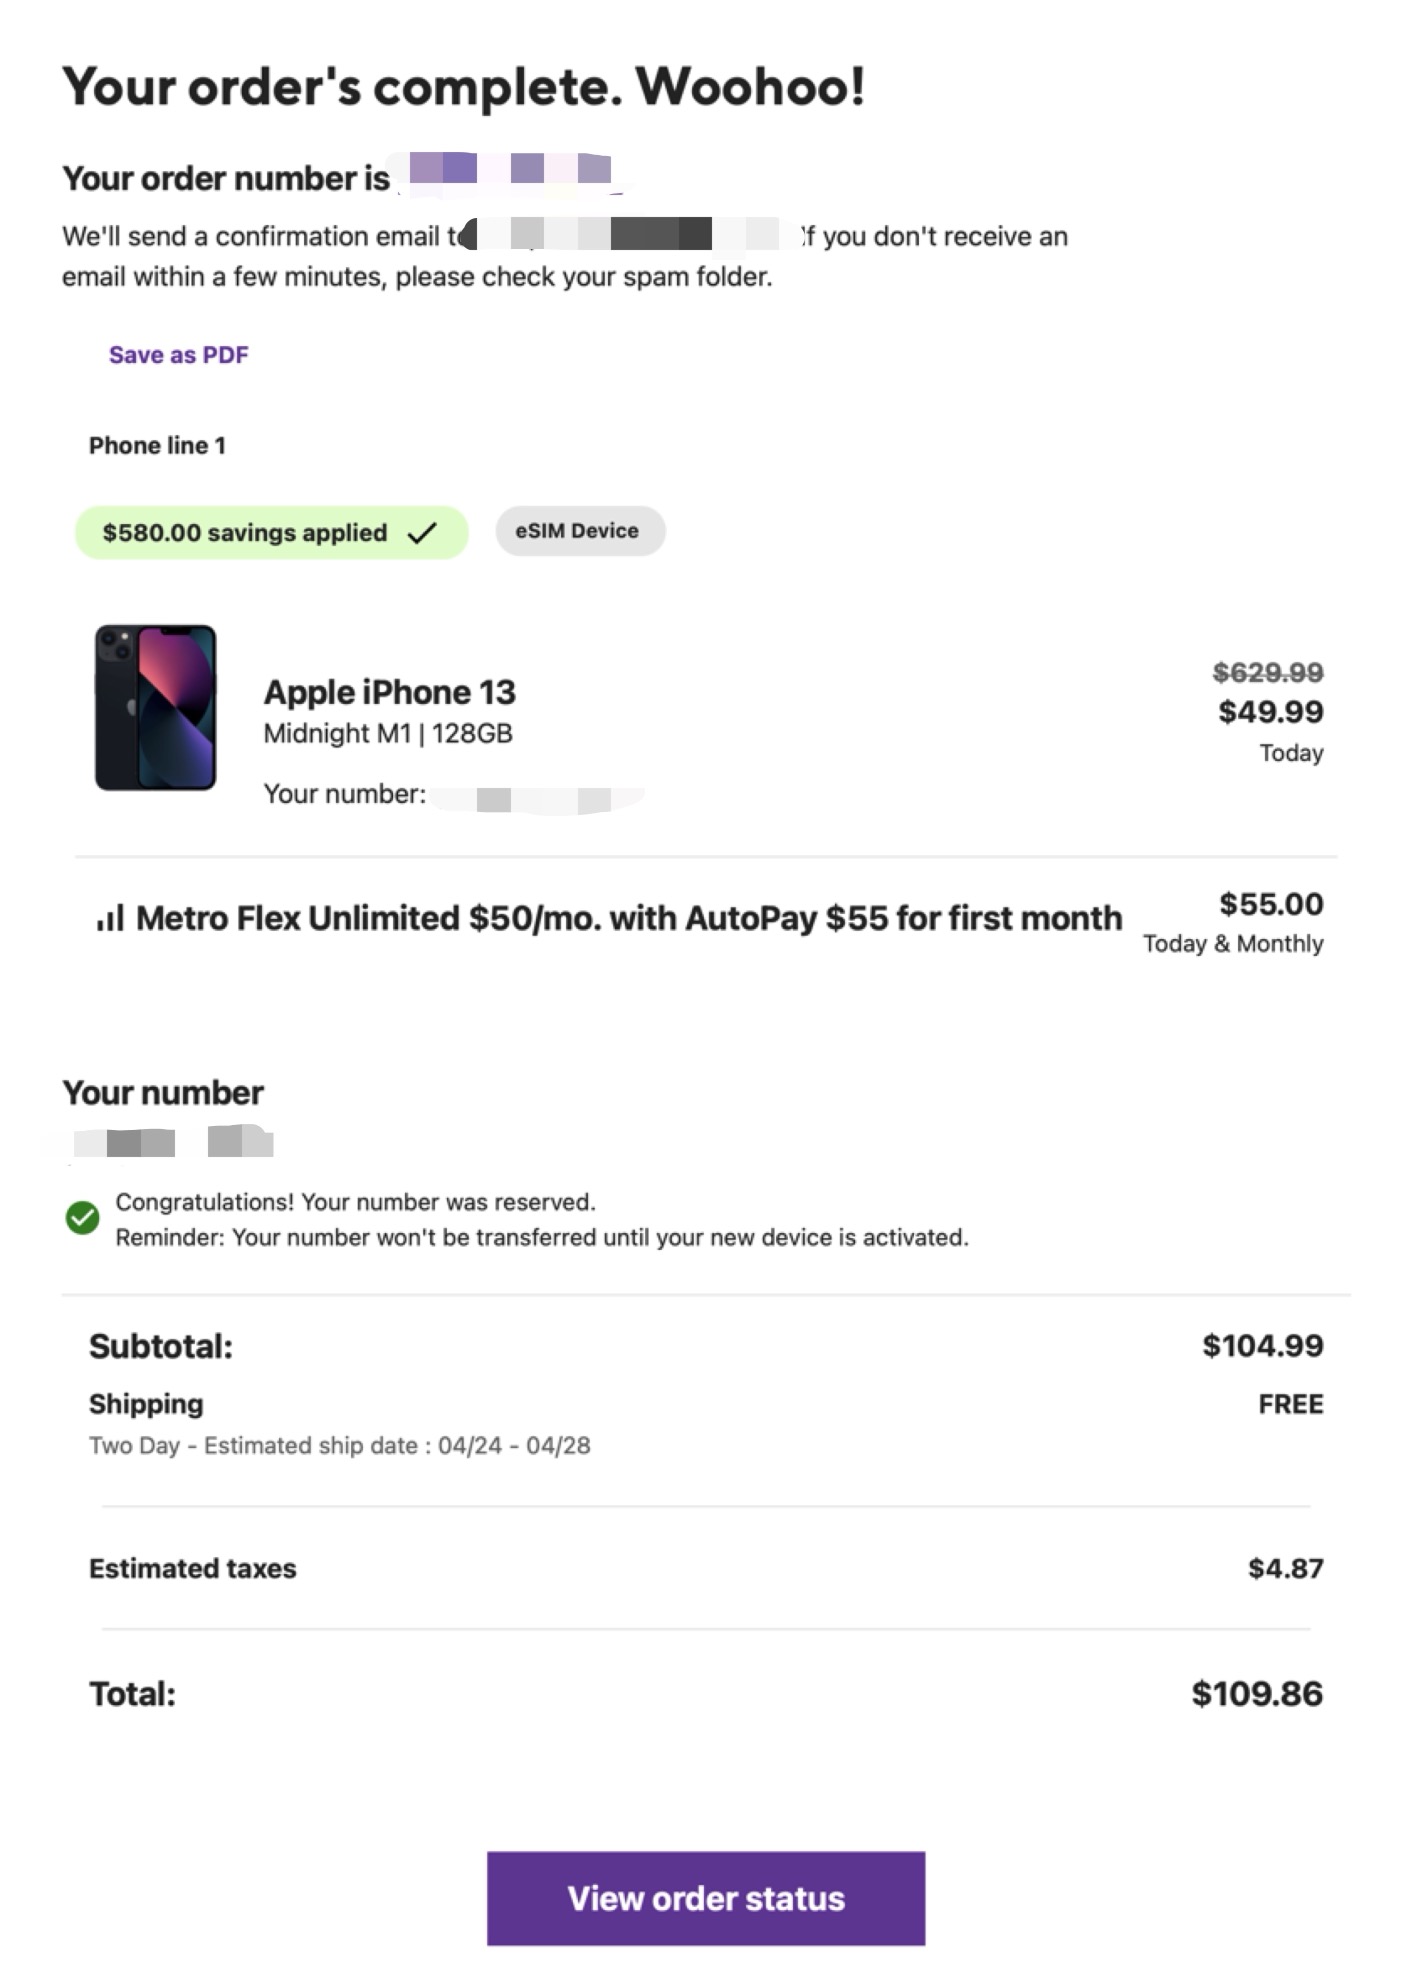Screen dimensions: 1408x1984
Task: Click the Subtotal amount $104.99
Action: pos(1262,1346)
